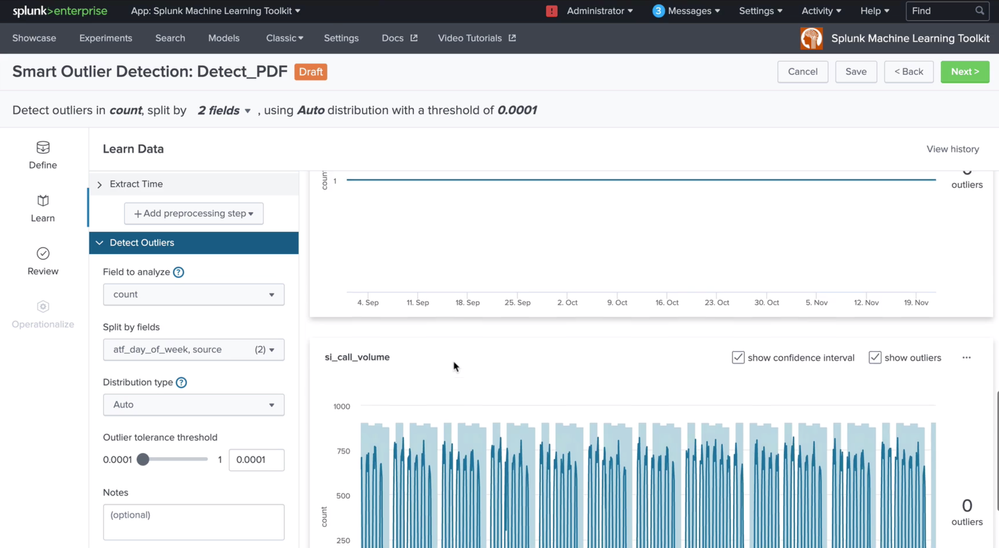
Task: Open the Administrator menu
Action: 600,11
